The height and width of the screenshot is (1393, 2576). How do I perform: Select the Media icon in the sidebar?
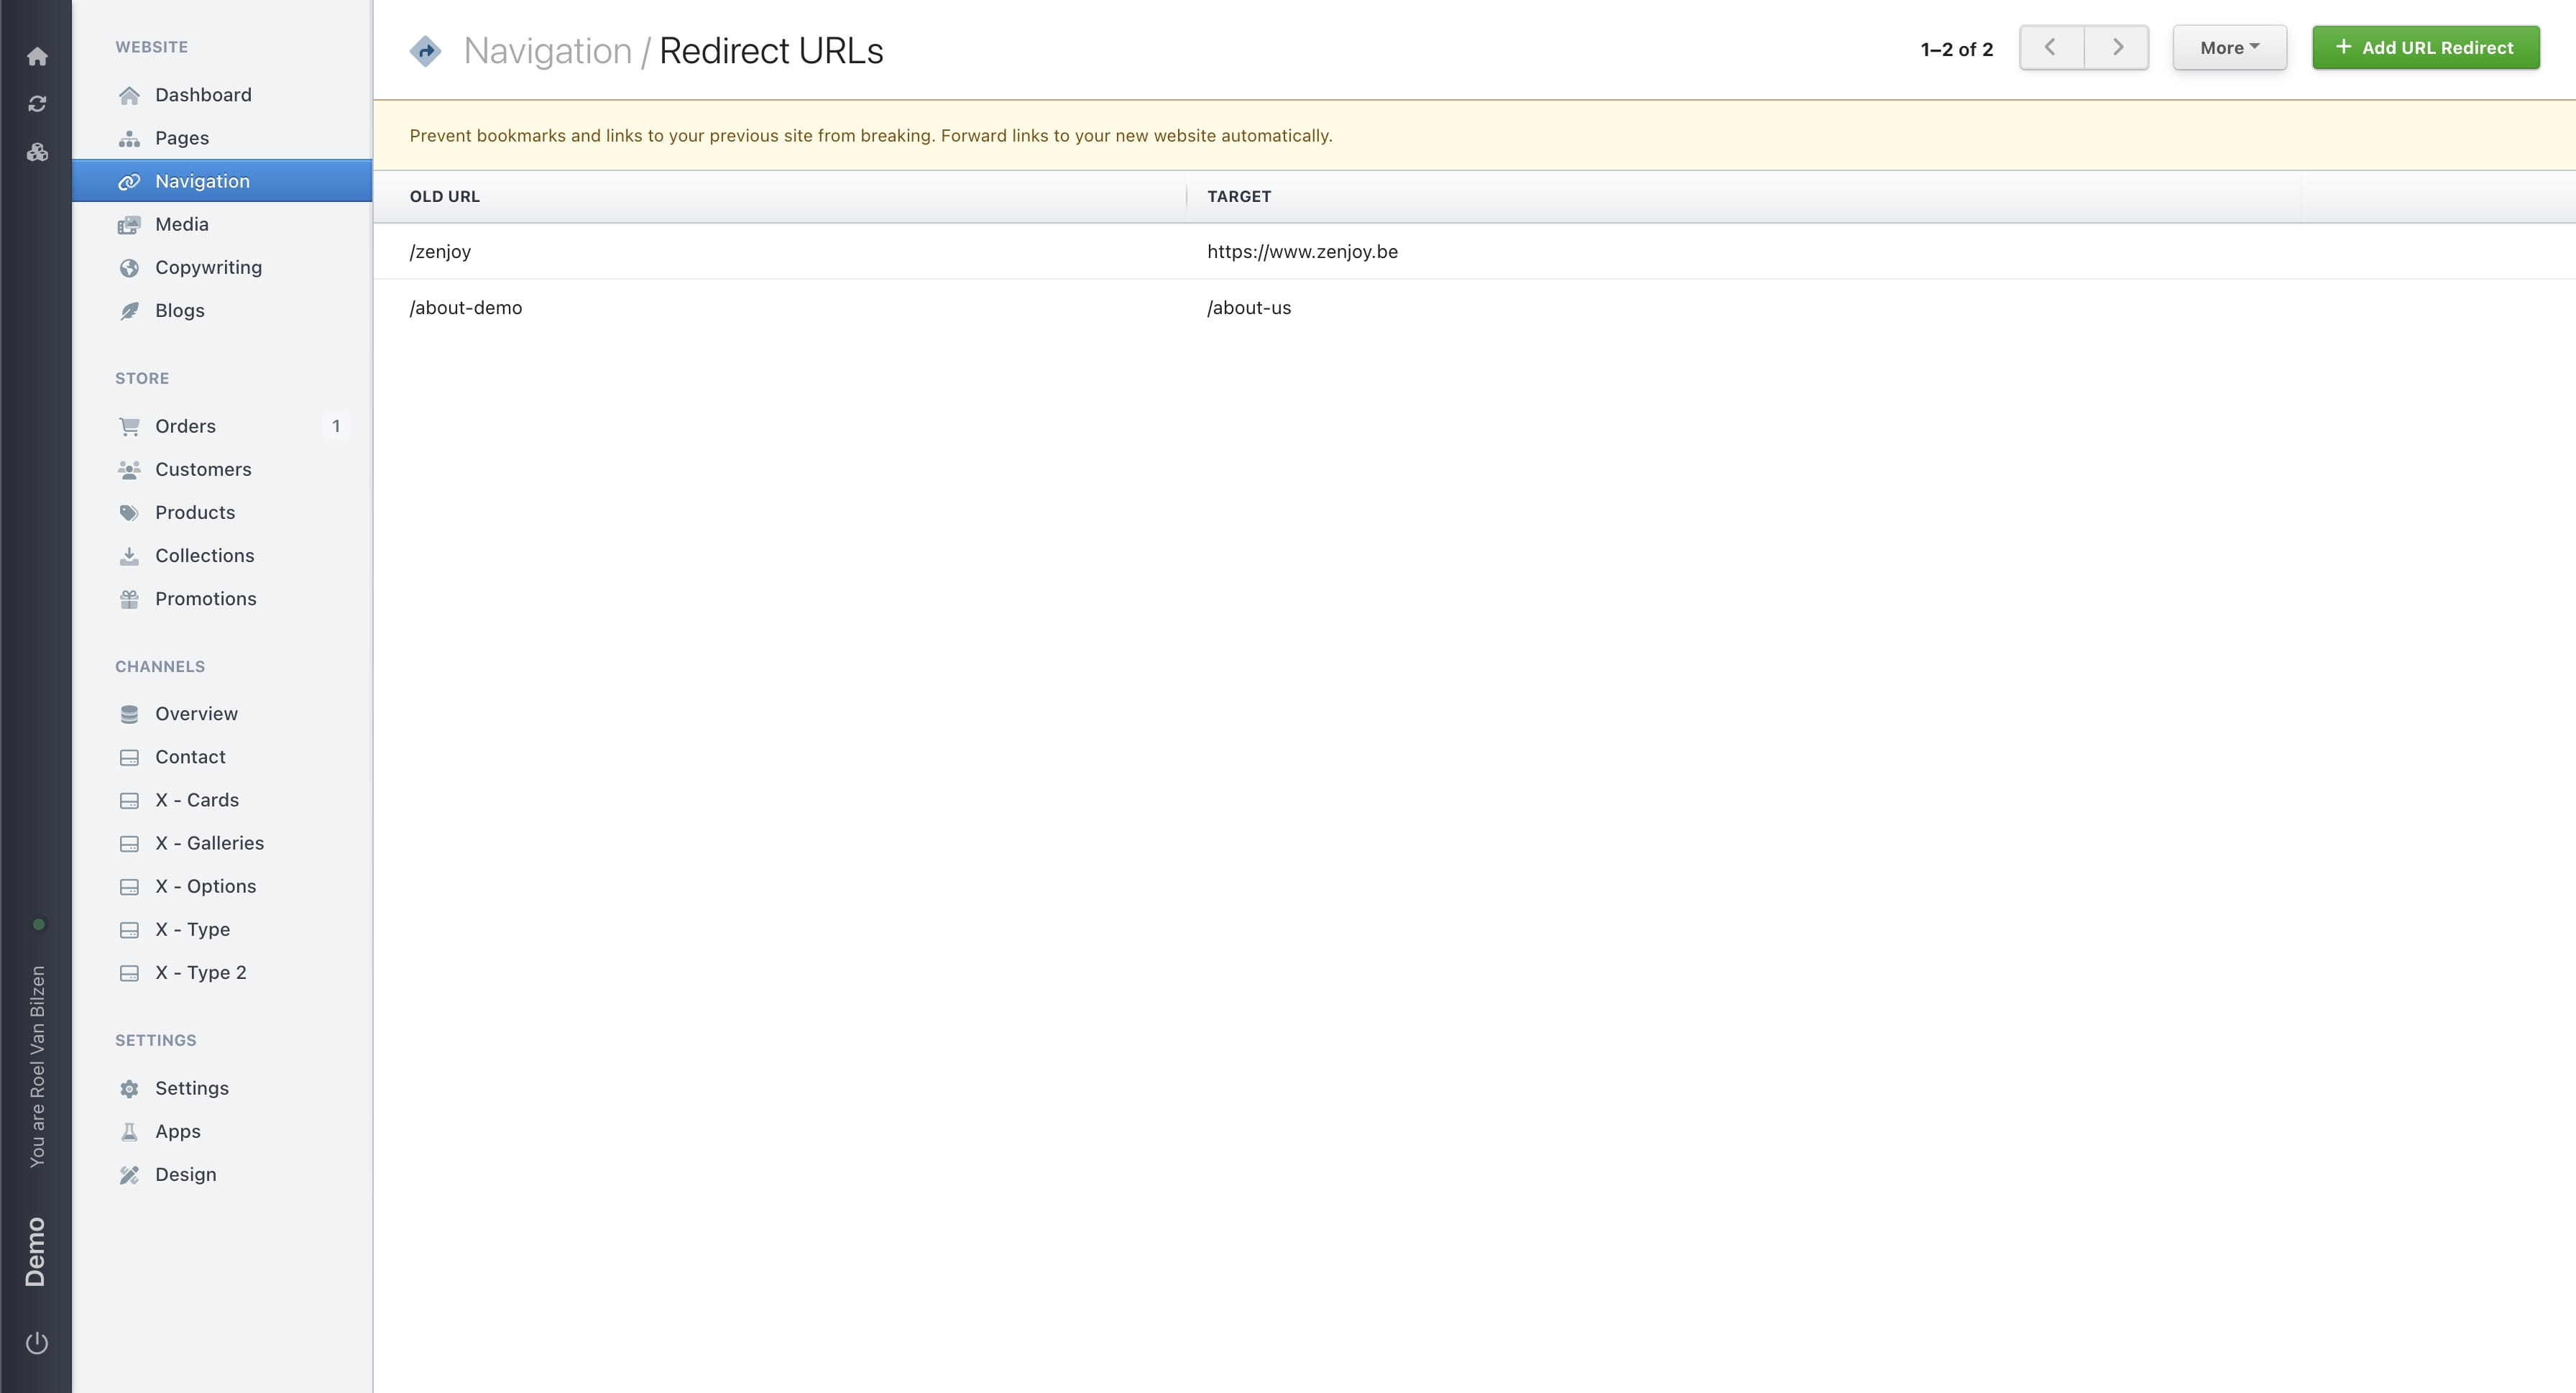click(x=130, y=224)
